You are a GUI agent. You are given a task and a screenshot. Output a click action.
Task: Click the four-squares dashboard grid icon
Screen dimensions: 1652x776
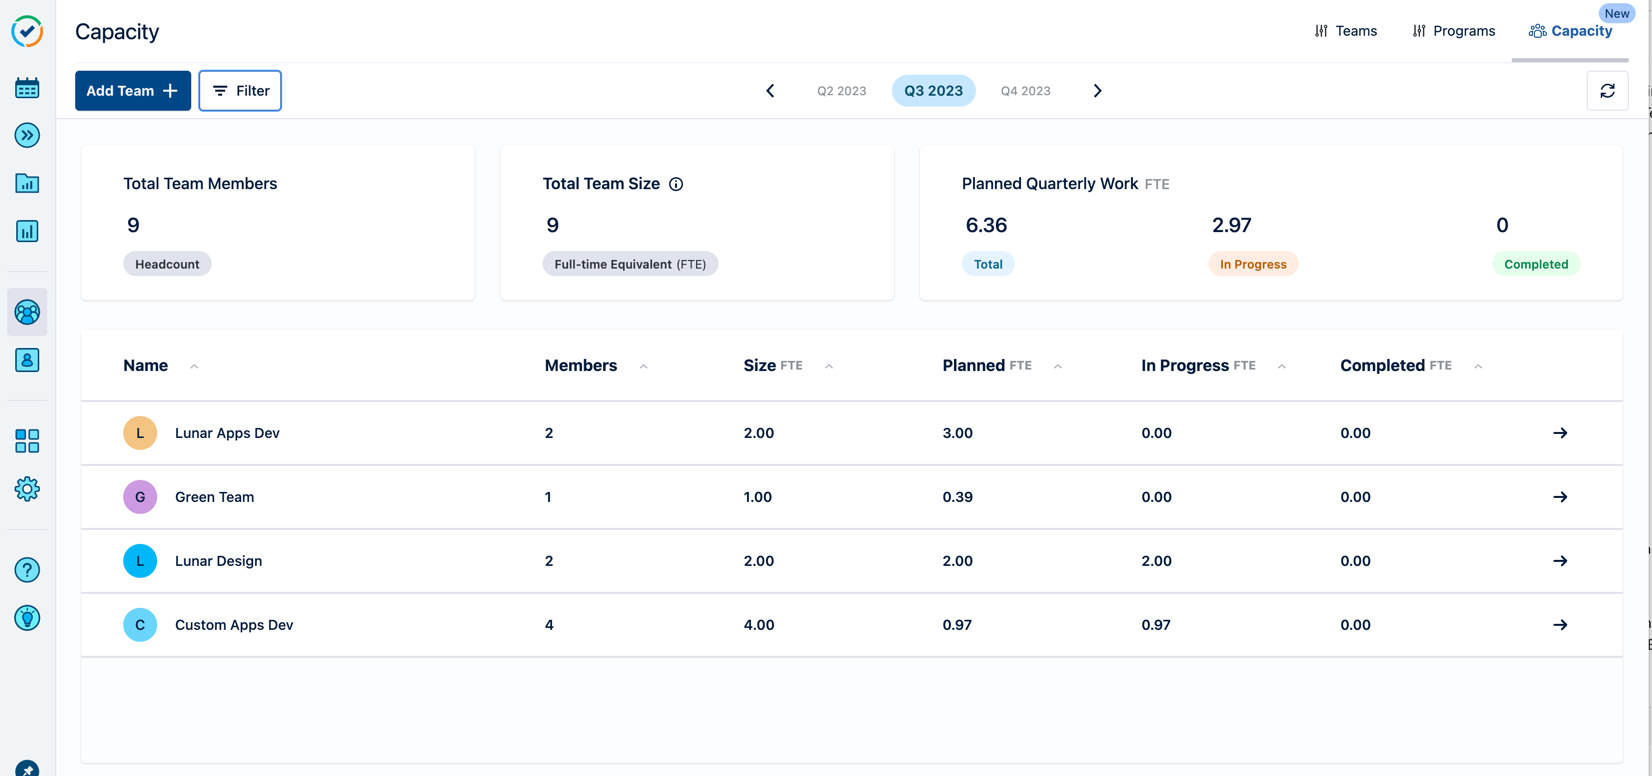[x=27, y=441]
